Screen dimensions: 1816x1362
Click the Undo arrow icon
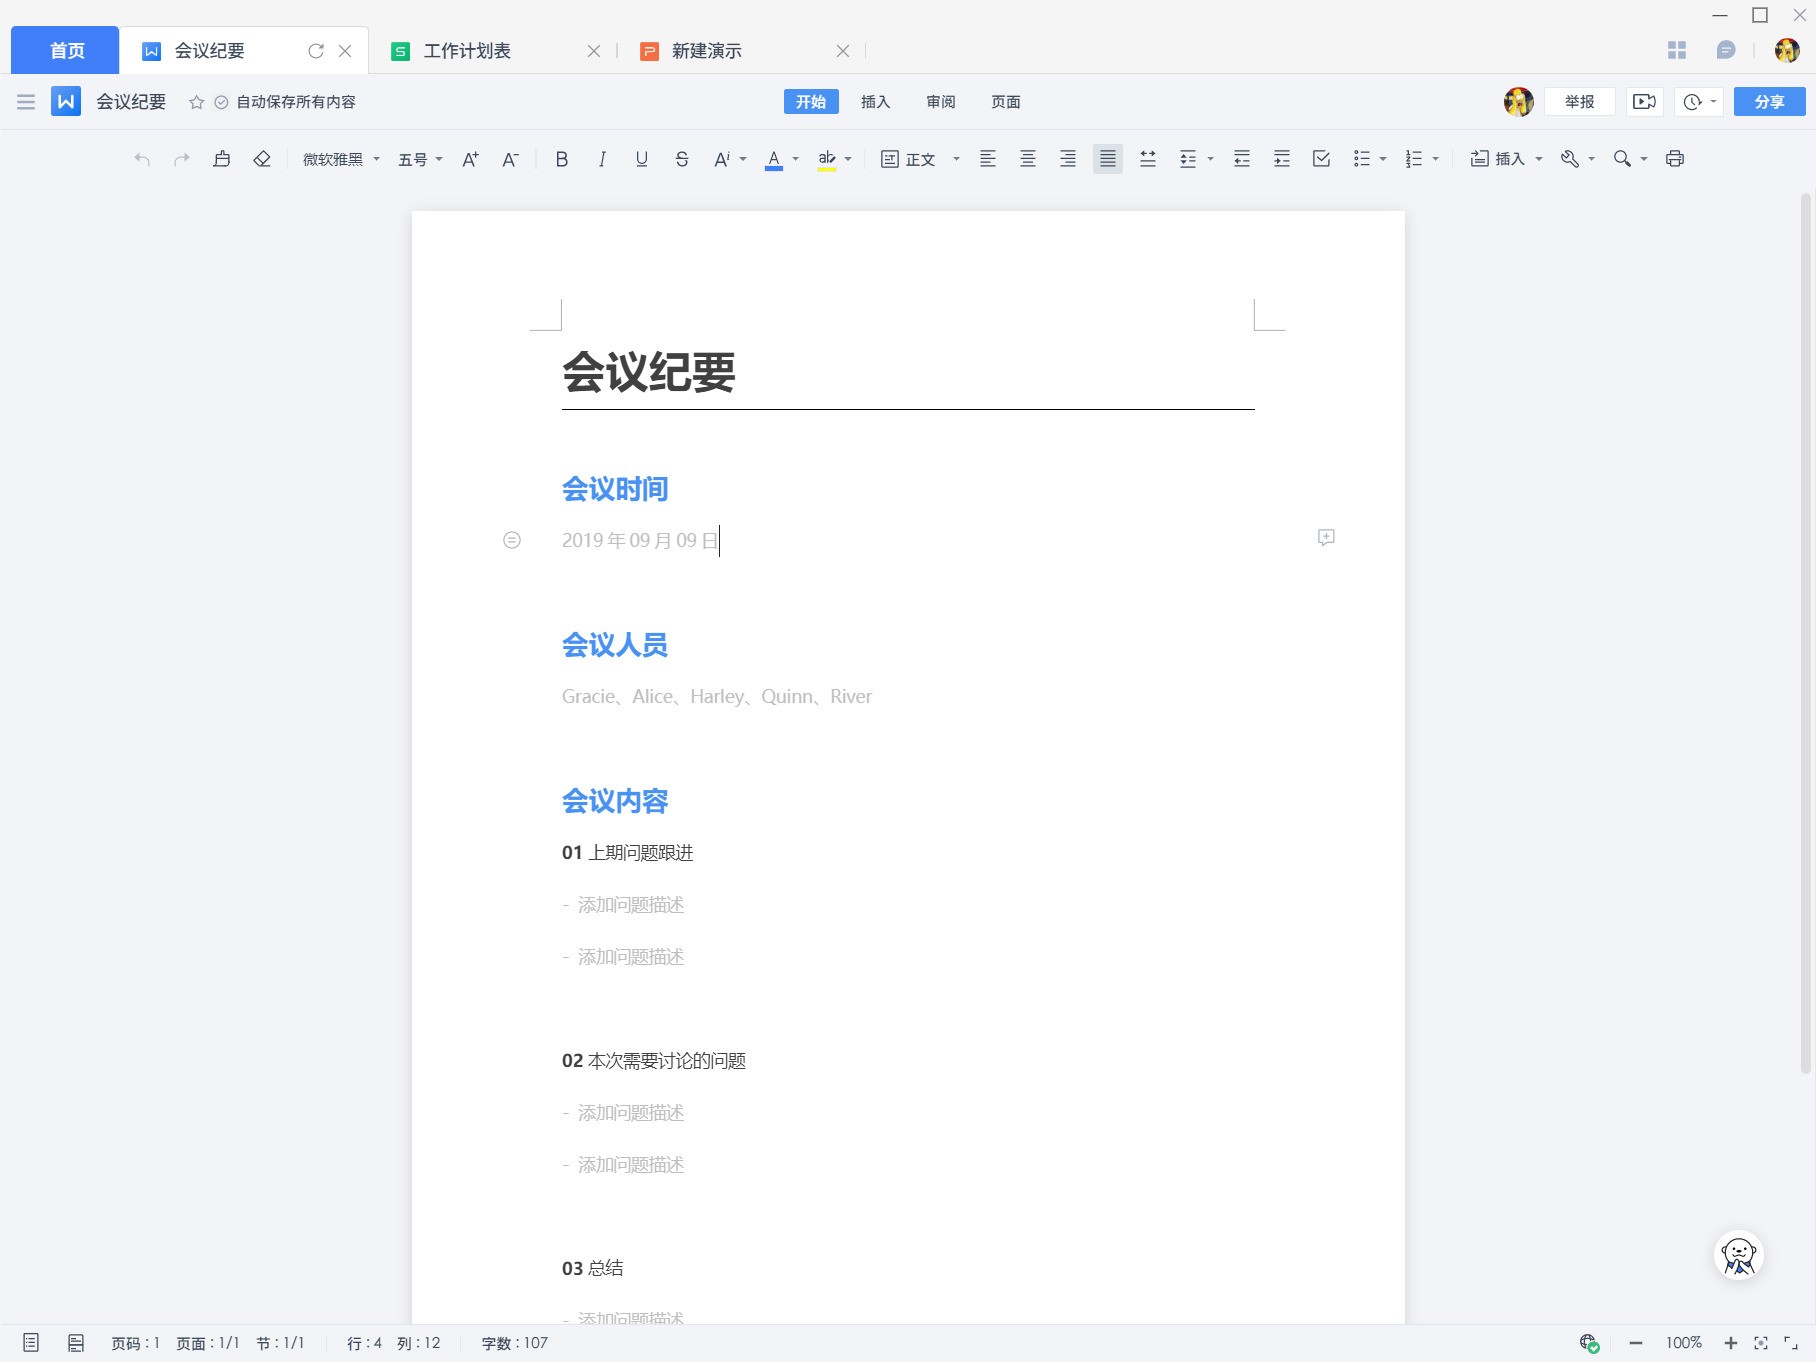coord(142,159)
